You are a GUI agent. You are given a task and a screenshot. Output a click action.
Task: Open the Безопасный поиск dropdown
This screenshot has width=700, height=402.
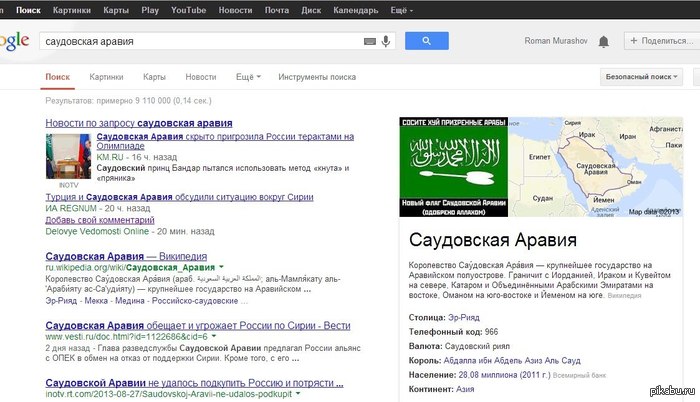tap(641, 77)
